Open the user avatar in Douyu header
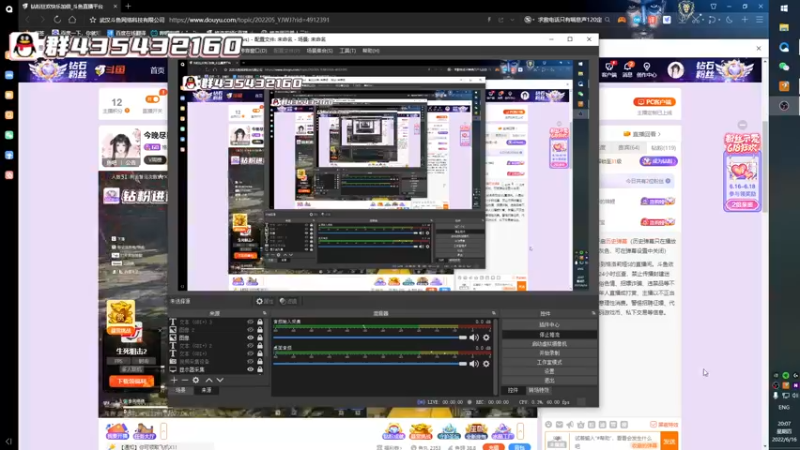The height and width of the screenshot is (450, 800). 676,70
